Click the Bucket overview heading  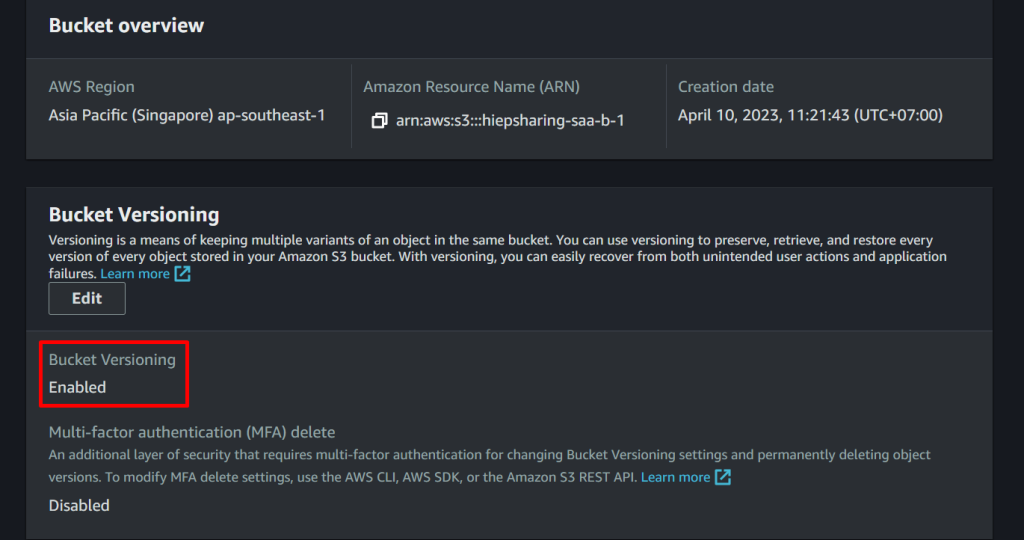coord(126,25)
